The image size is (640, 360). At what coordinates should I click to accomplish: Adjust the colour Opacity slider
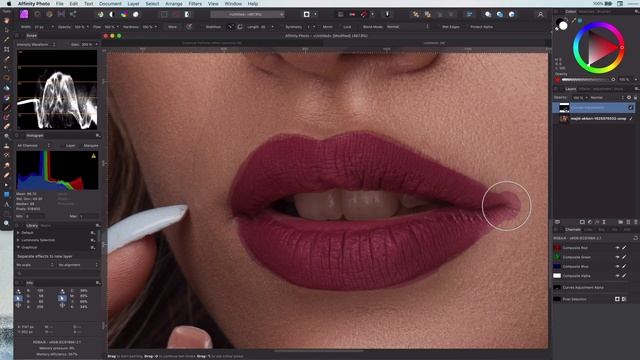tap(587, 80)
